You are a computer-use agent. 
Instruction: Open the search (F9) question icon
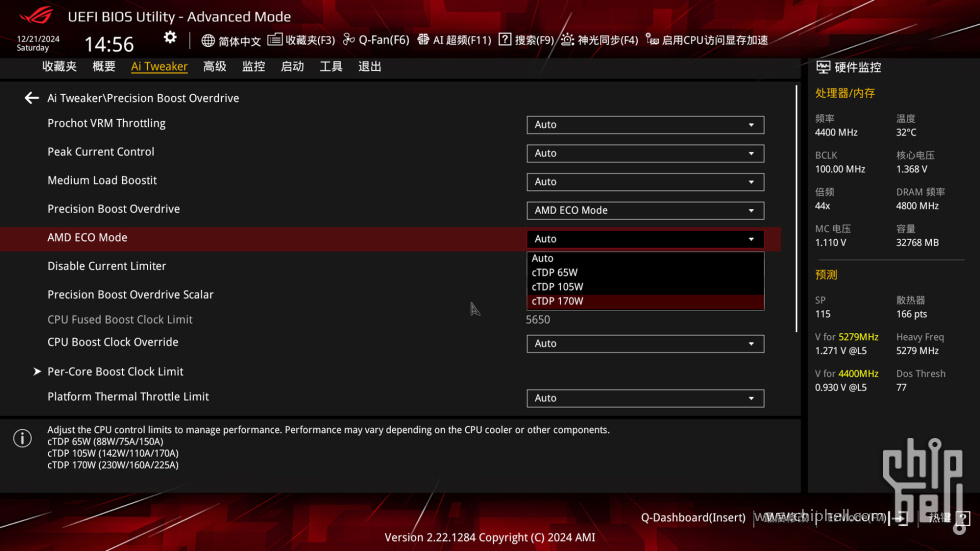coord(505,40)
